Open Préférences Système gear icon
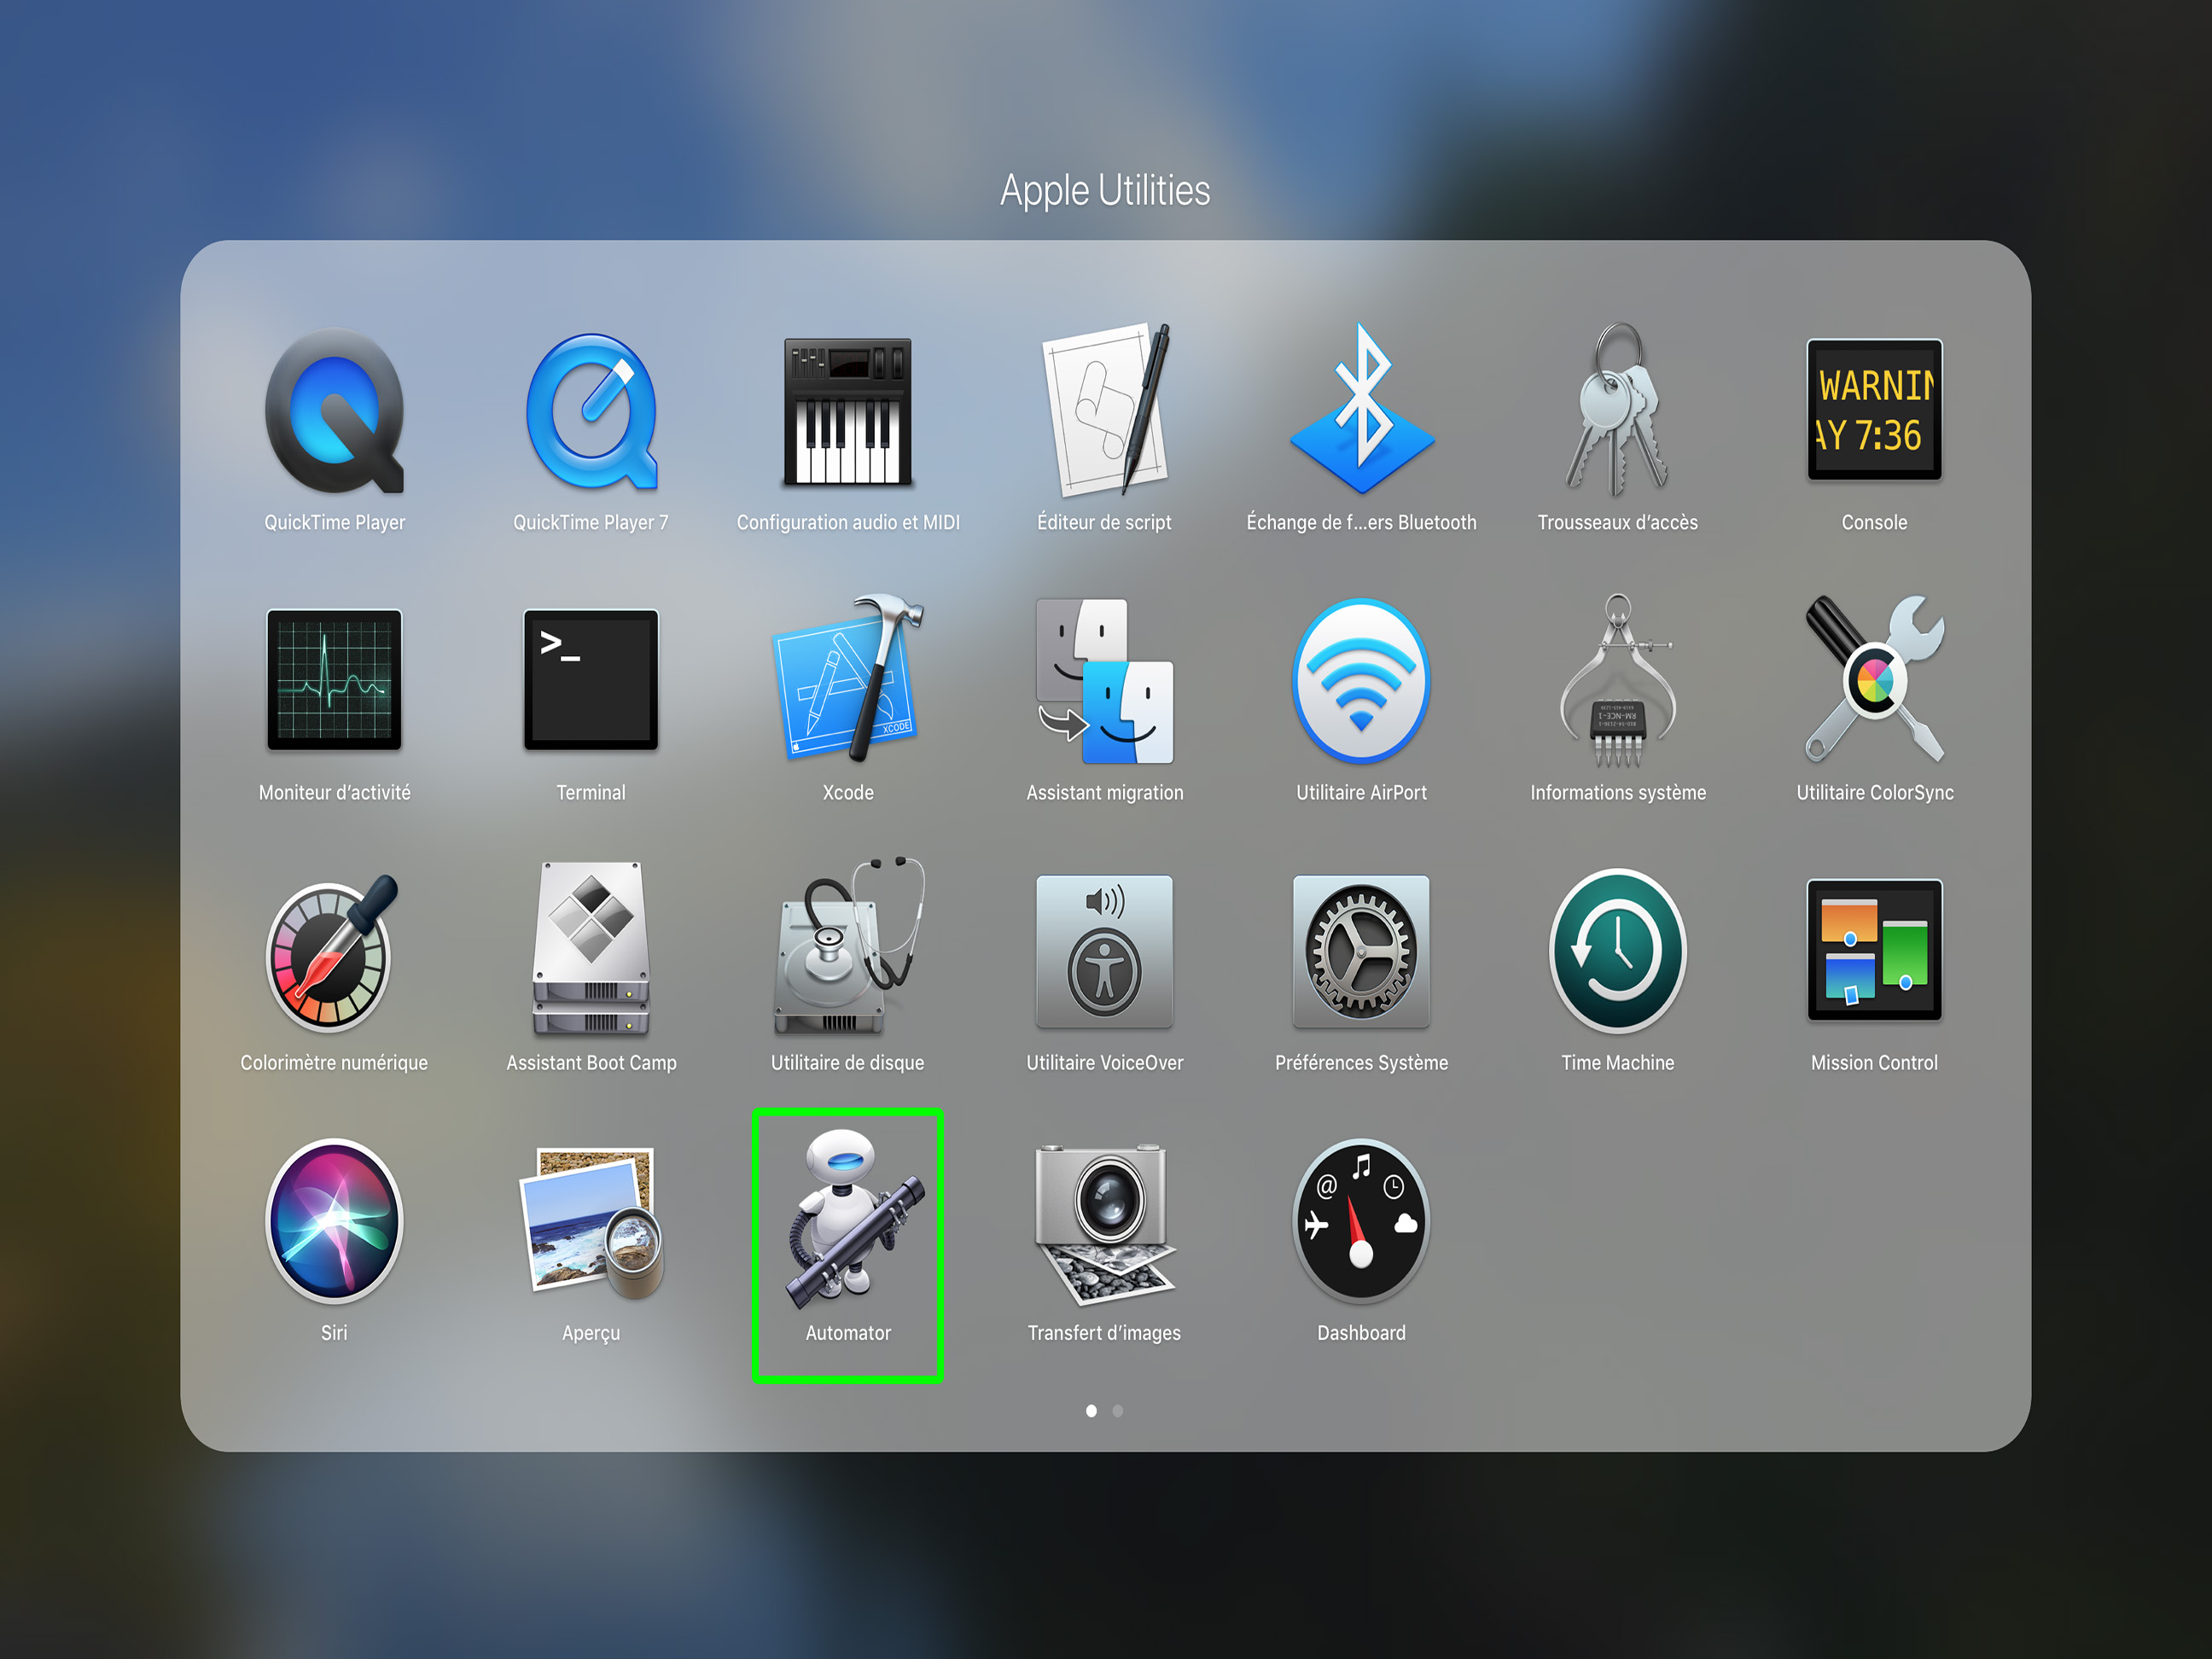Image resolution: width=2212 pixels, height=1659 pixels. pyautogui.click(x=1361, y=952)
